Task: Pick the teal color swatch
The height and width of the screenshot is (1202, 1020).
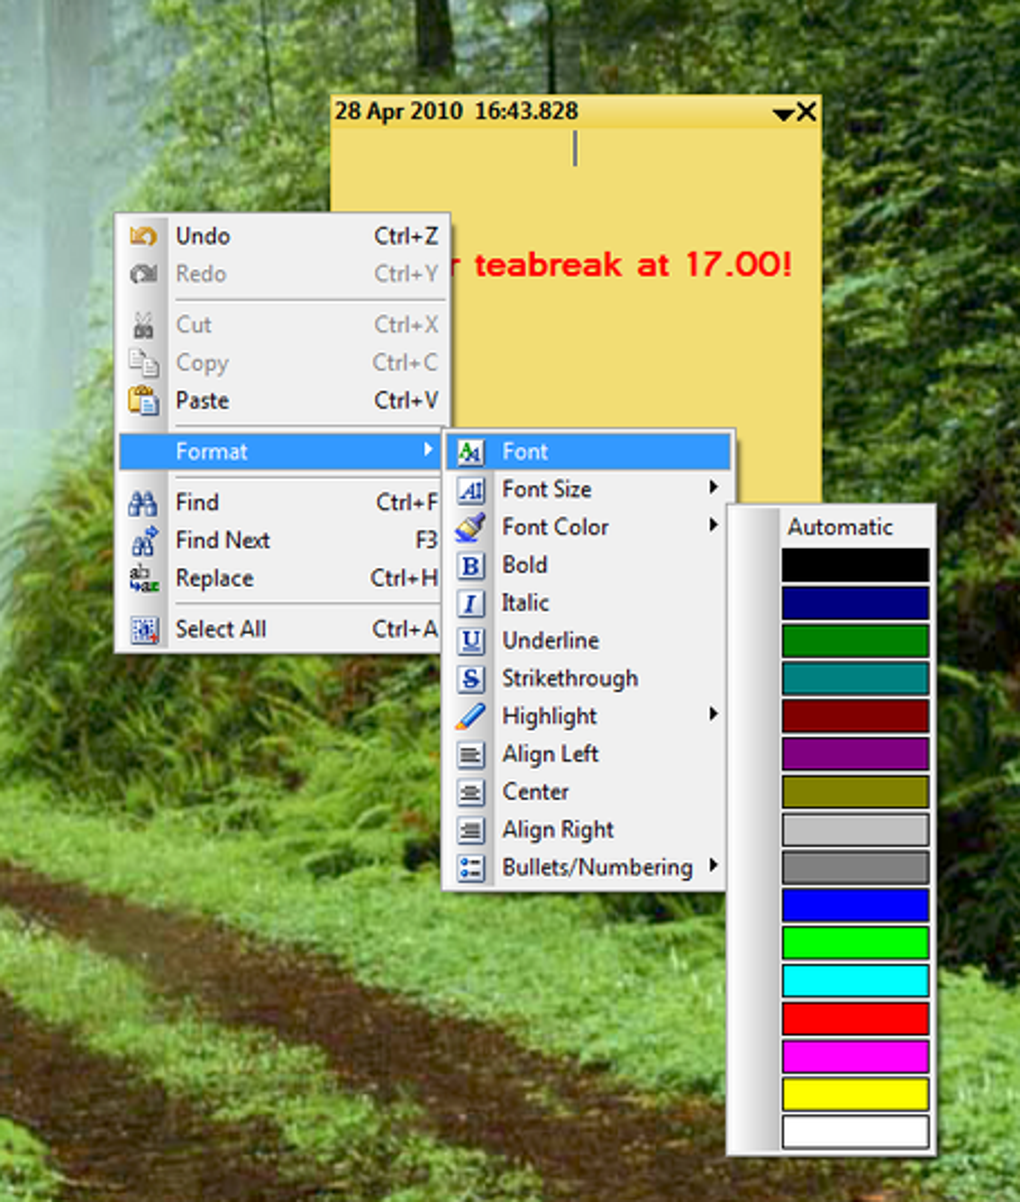Action: click(x=855, y=678)
